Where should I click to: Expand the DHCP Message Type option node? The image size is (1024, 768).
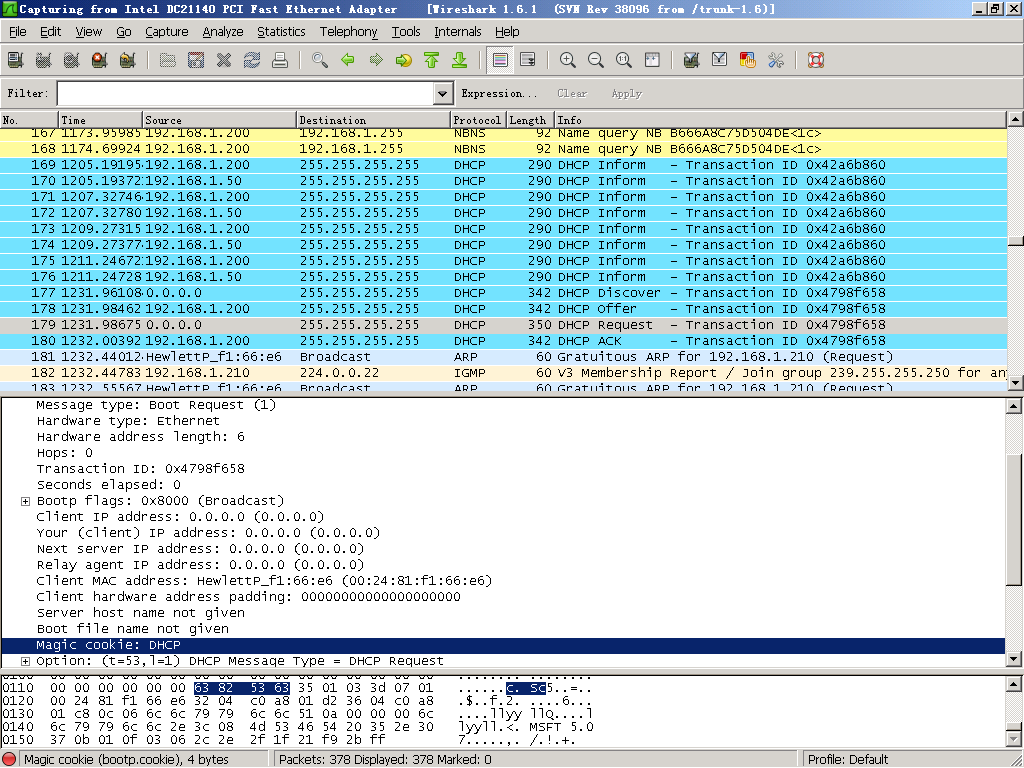25,661
